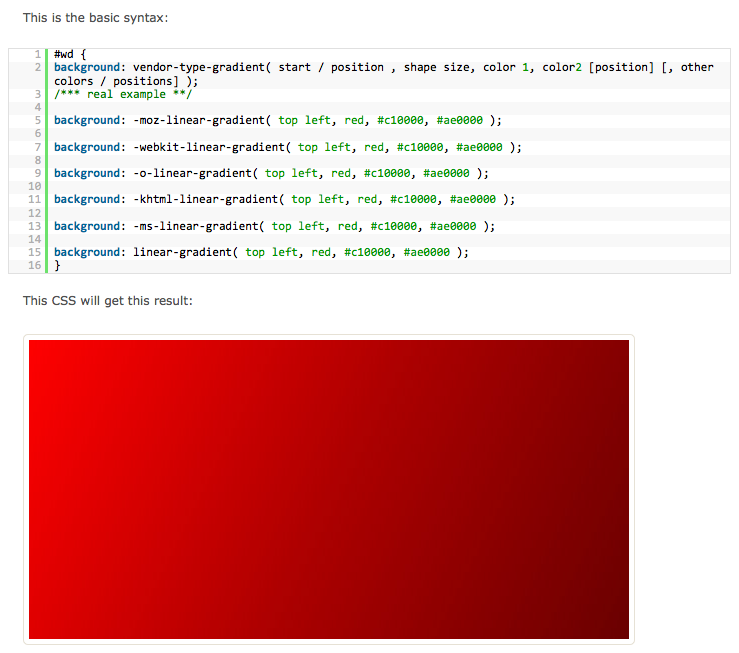Click "#ae0000" value in the -webkit line
The height and width of the screenshot is (653, 739).
click(479, 147)
